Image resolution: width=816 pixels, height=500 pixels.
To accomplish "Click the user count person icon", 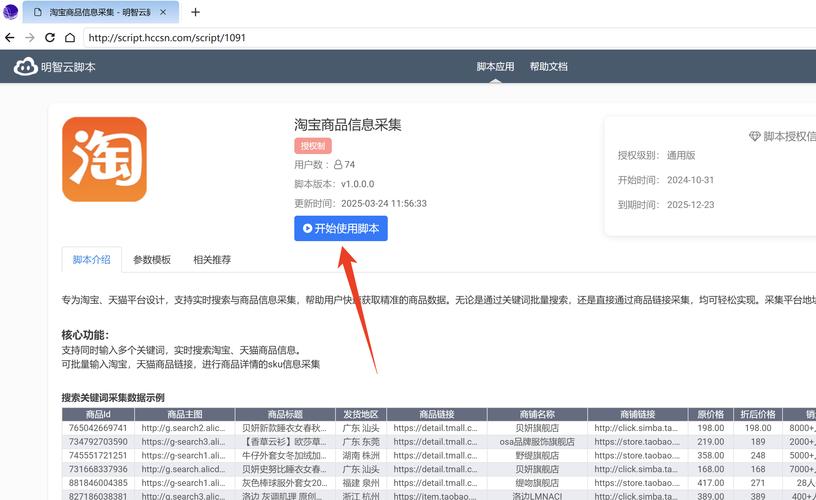I will pos(338,165).
